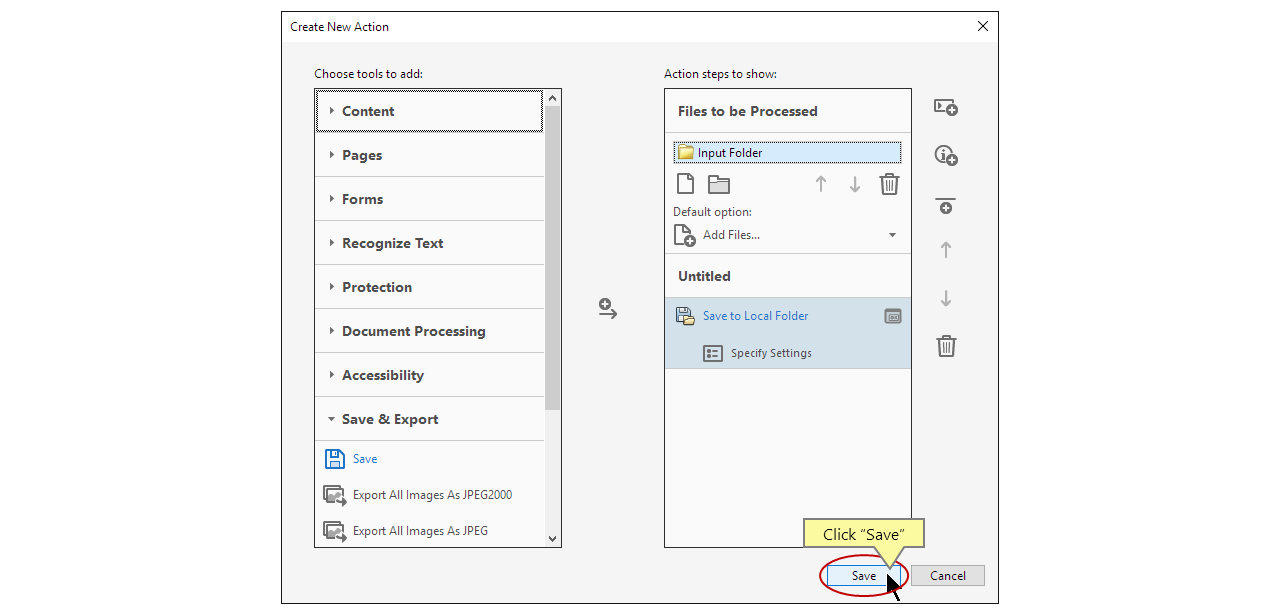Open the Add Files default option dropdown
The image size is (1280, 612).
[891, 234]
